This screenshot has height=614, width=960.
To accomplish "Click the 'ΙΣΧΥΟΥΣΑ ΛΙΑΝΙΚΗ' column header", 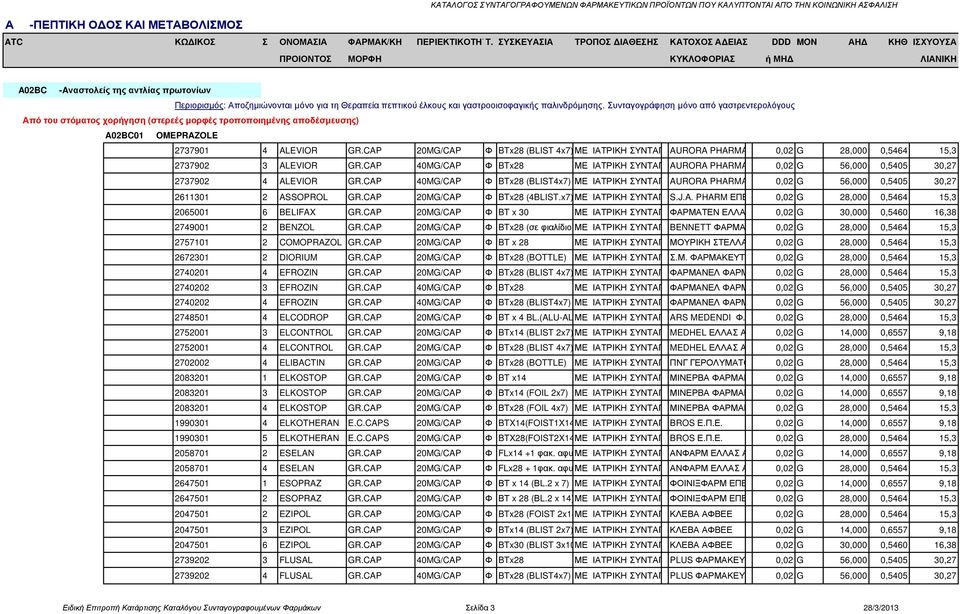I will (x=934, y=50).
